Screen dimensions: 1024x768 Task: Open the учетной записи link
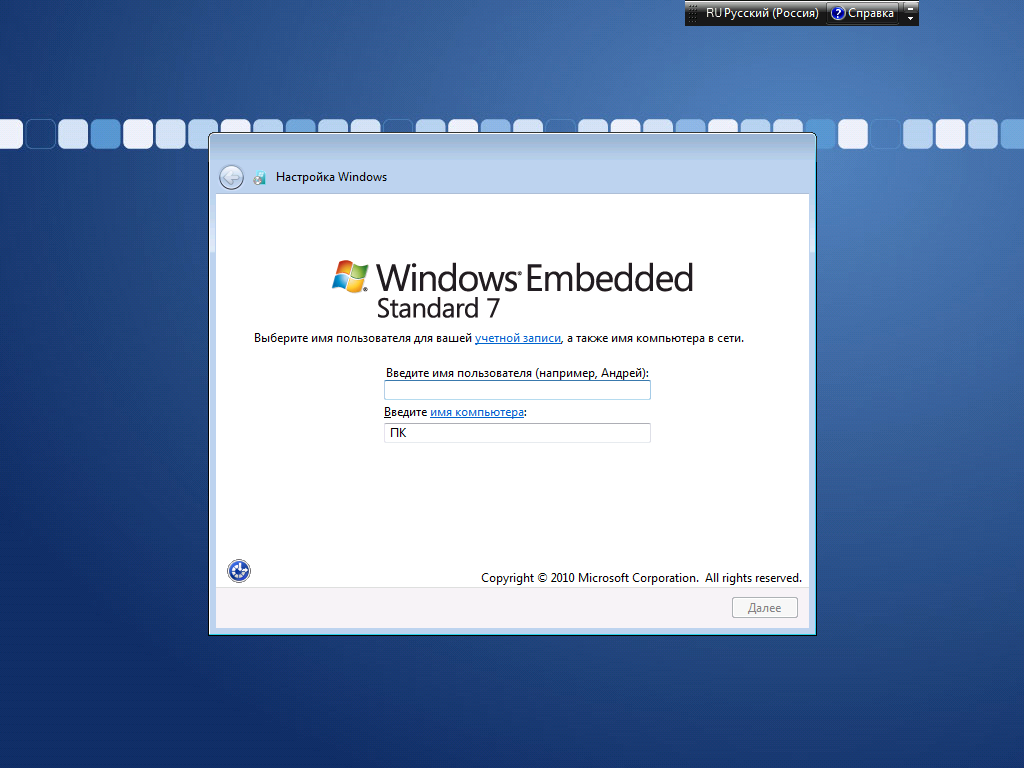coord(518,338)
